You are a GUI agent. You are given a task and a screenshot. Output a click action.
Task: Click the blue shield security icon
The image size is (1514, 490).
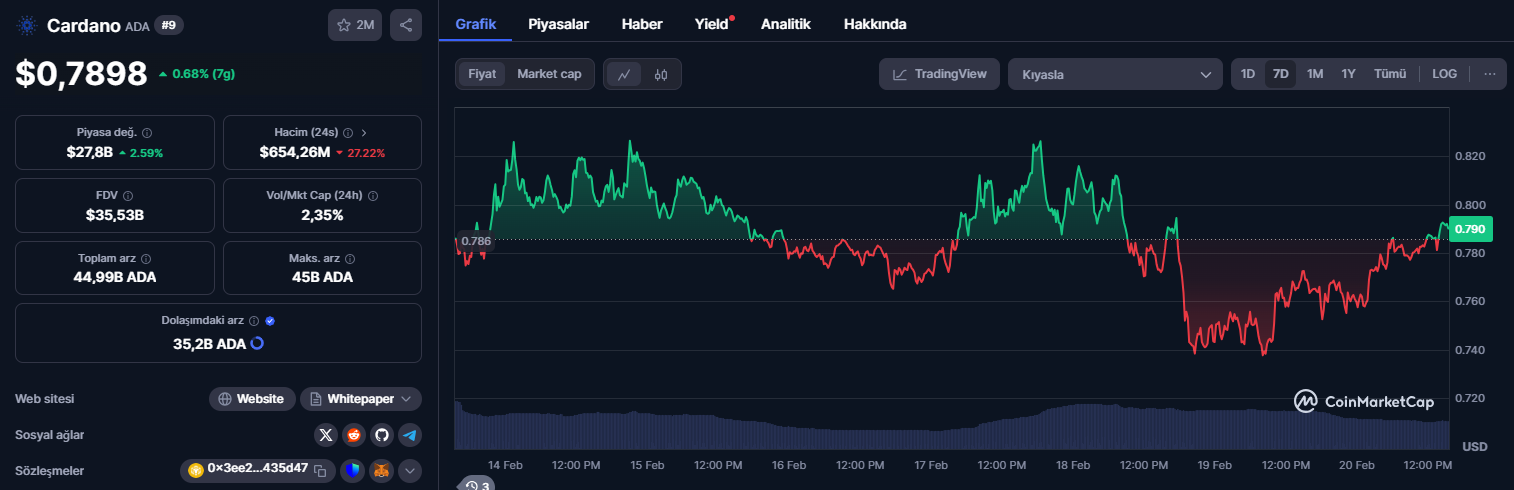tap(352, 470)
